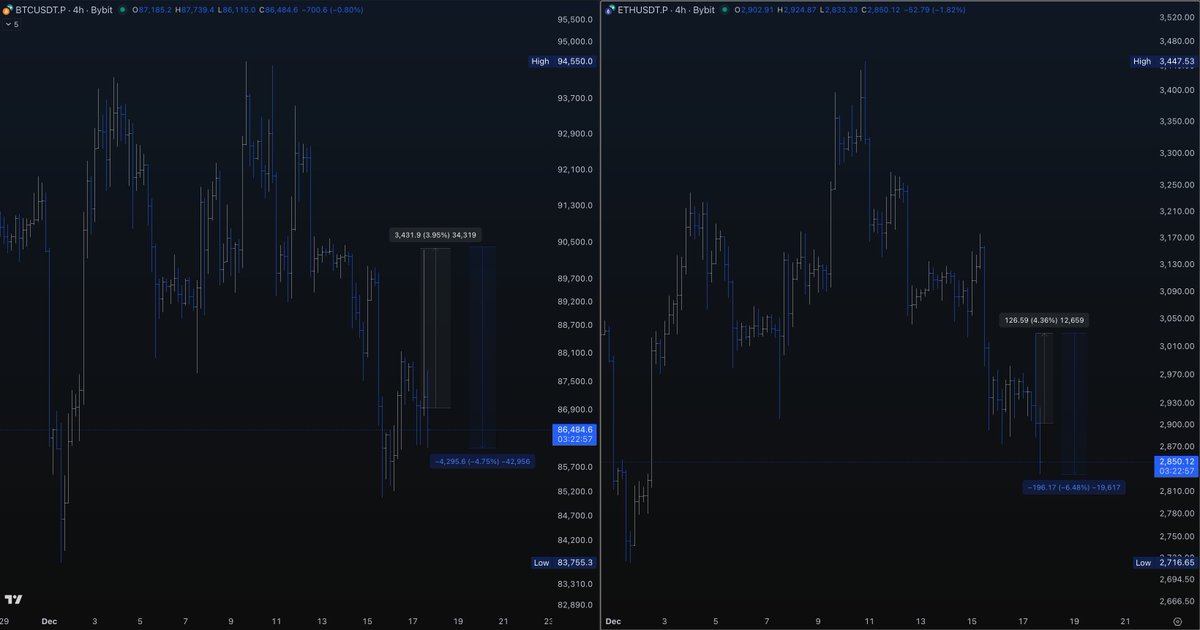
Task: Open chart settings gear beside the ETH time axis
Action: 1178,621
